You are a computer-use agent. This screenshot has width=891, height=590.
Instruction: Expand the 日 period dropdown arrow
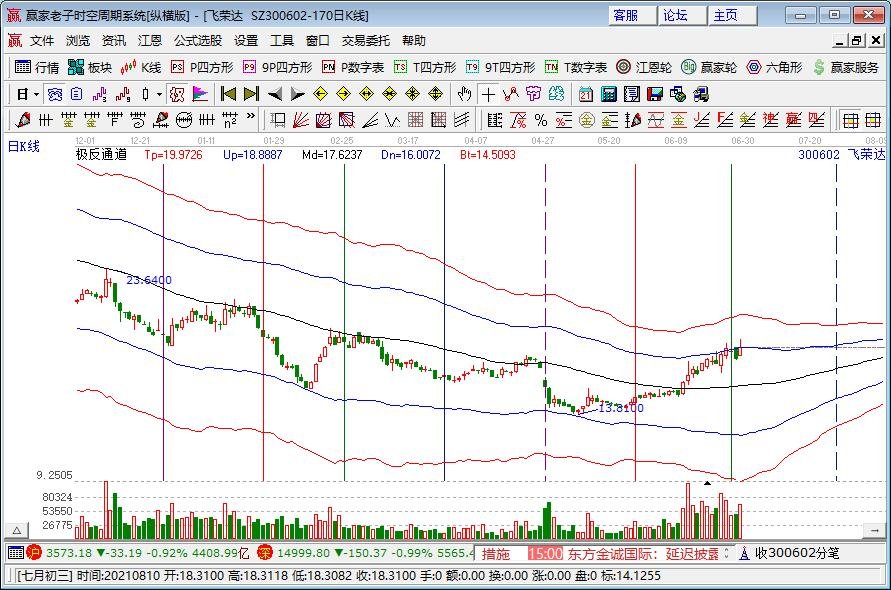(x=36, y=94)
